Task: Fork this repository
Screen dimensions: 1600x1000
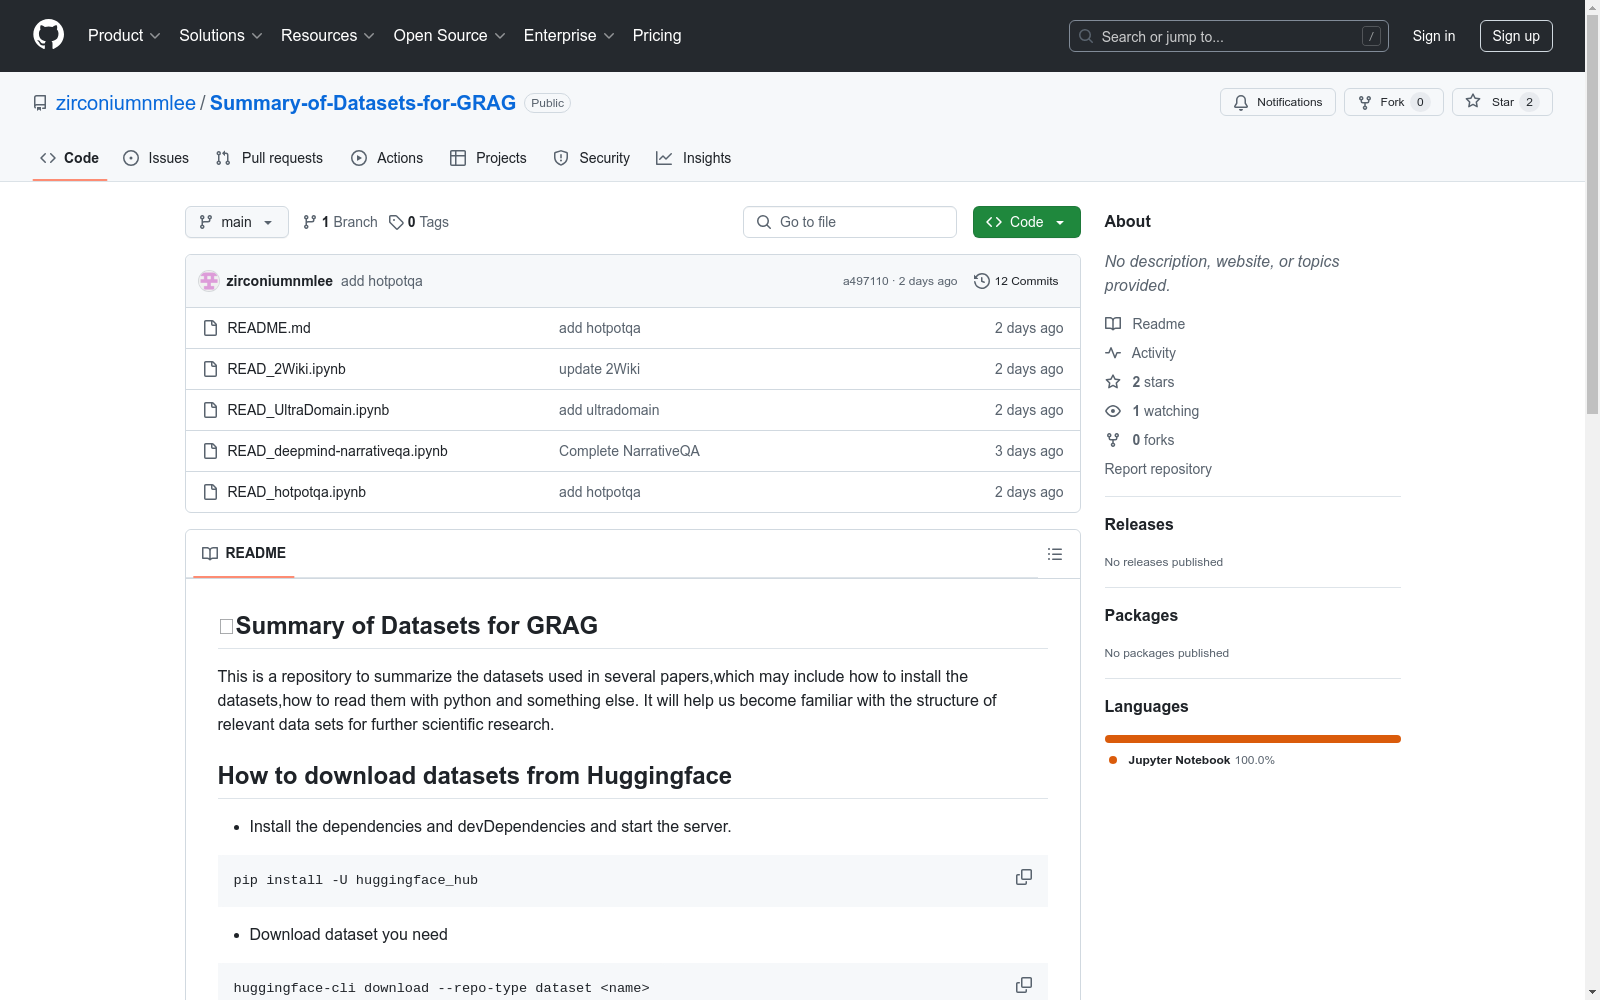Action: click(x=1393, y=102)
